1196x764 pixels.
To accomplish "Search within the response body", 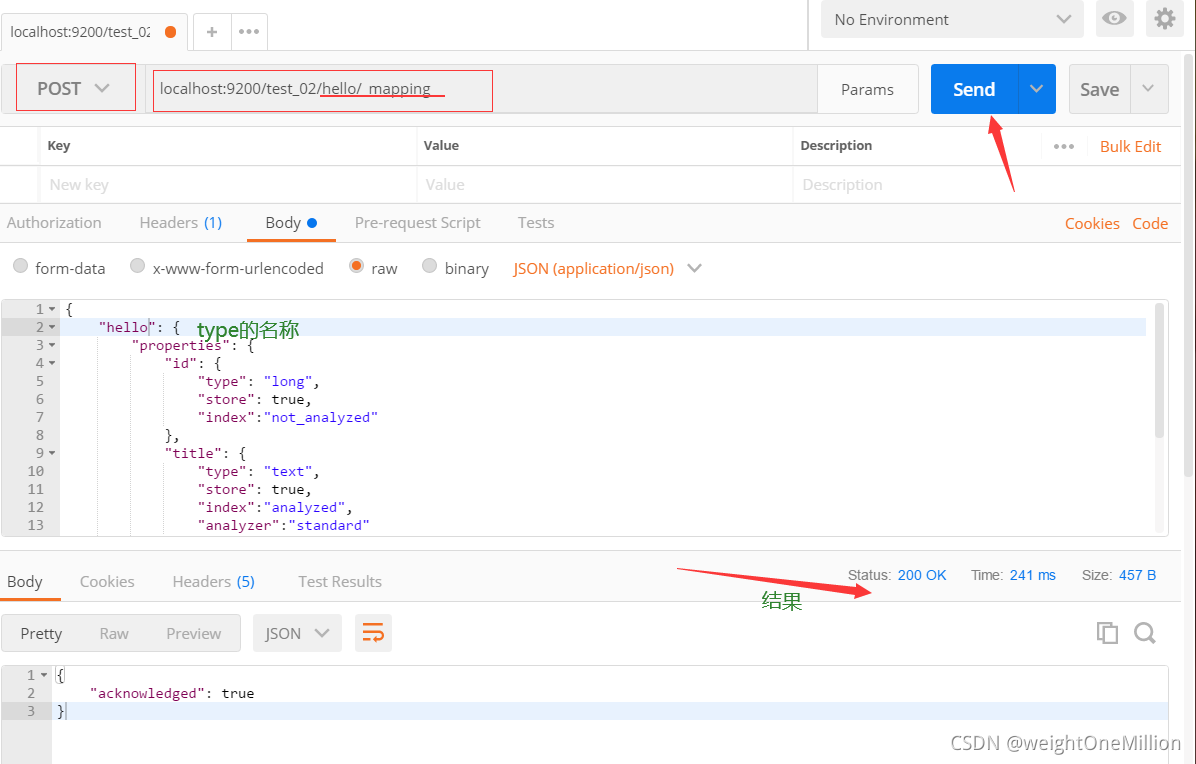I will coord(1145,633).
